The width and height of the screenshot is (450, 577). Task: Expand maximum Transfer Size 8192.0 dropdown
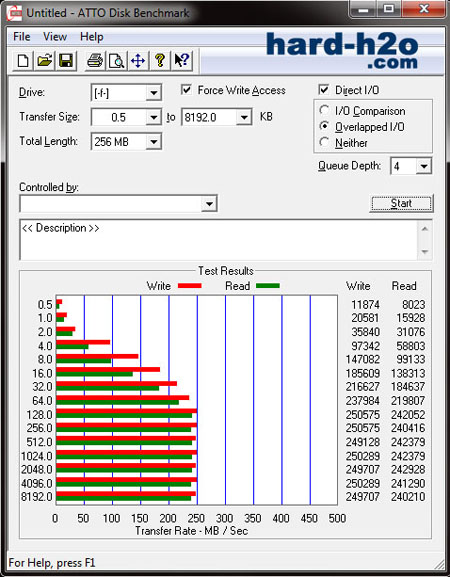pos(244,117)
